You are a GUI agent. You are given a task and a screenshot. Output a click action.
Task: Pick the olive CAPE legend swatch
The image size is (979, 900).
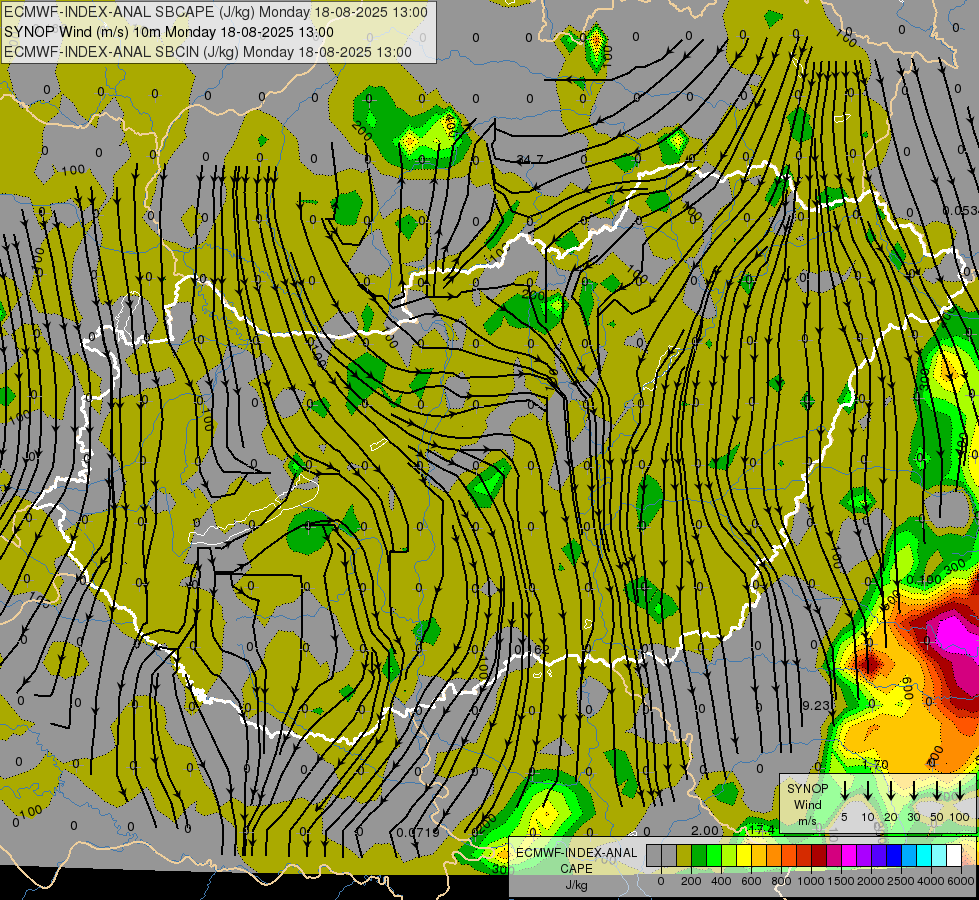point(684,855)
